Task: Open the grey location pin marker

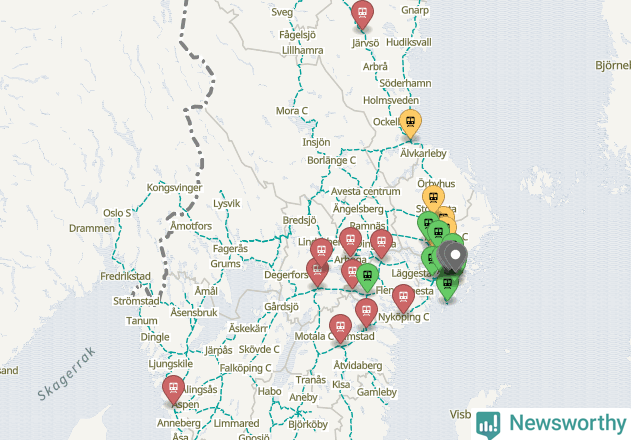Action: point(456,256)
